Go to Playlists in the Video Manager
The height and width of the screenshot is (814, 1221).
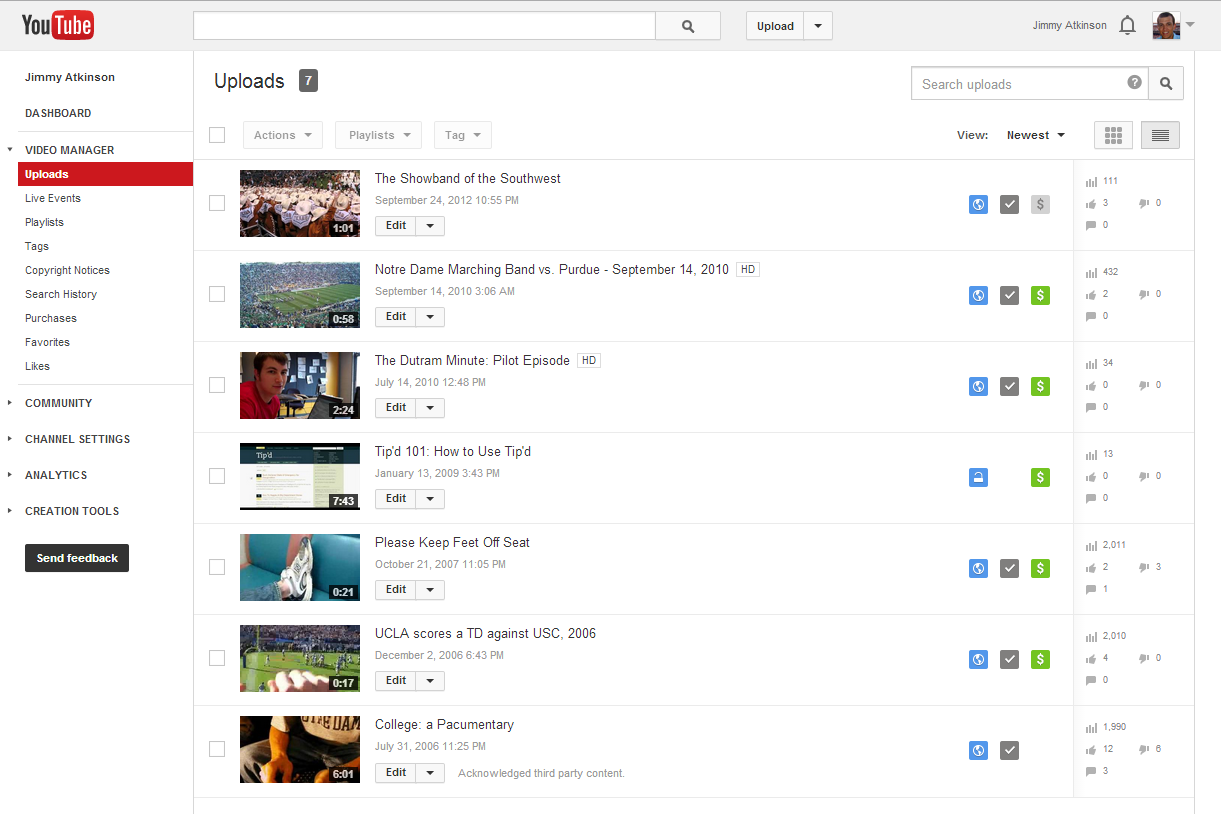tap(44, 222)
